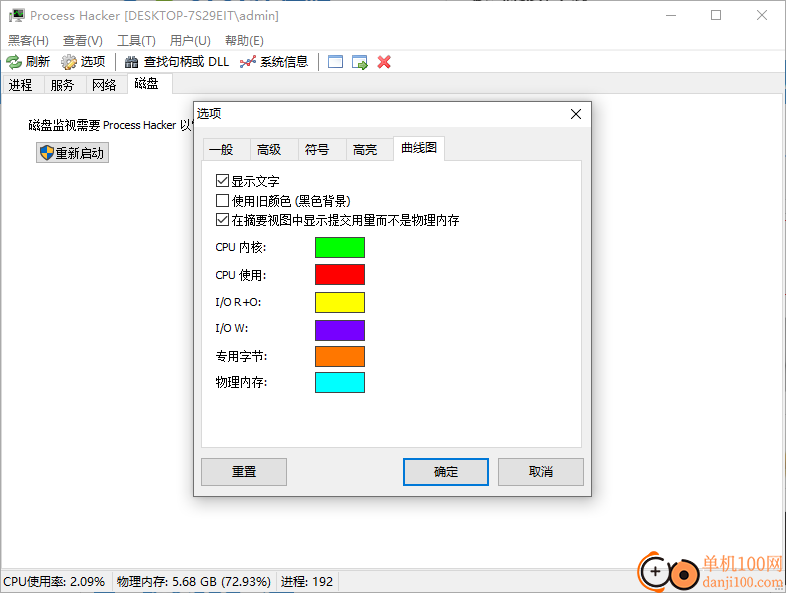Open the 工具(T) menu
The image size is (786, 593).
click(x=136, y=41)
